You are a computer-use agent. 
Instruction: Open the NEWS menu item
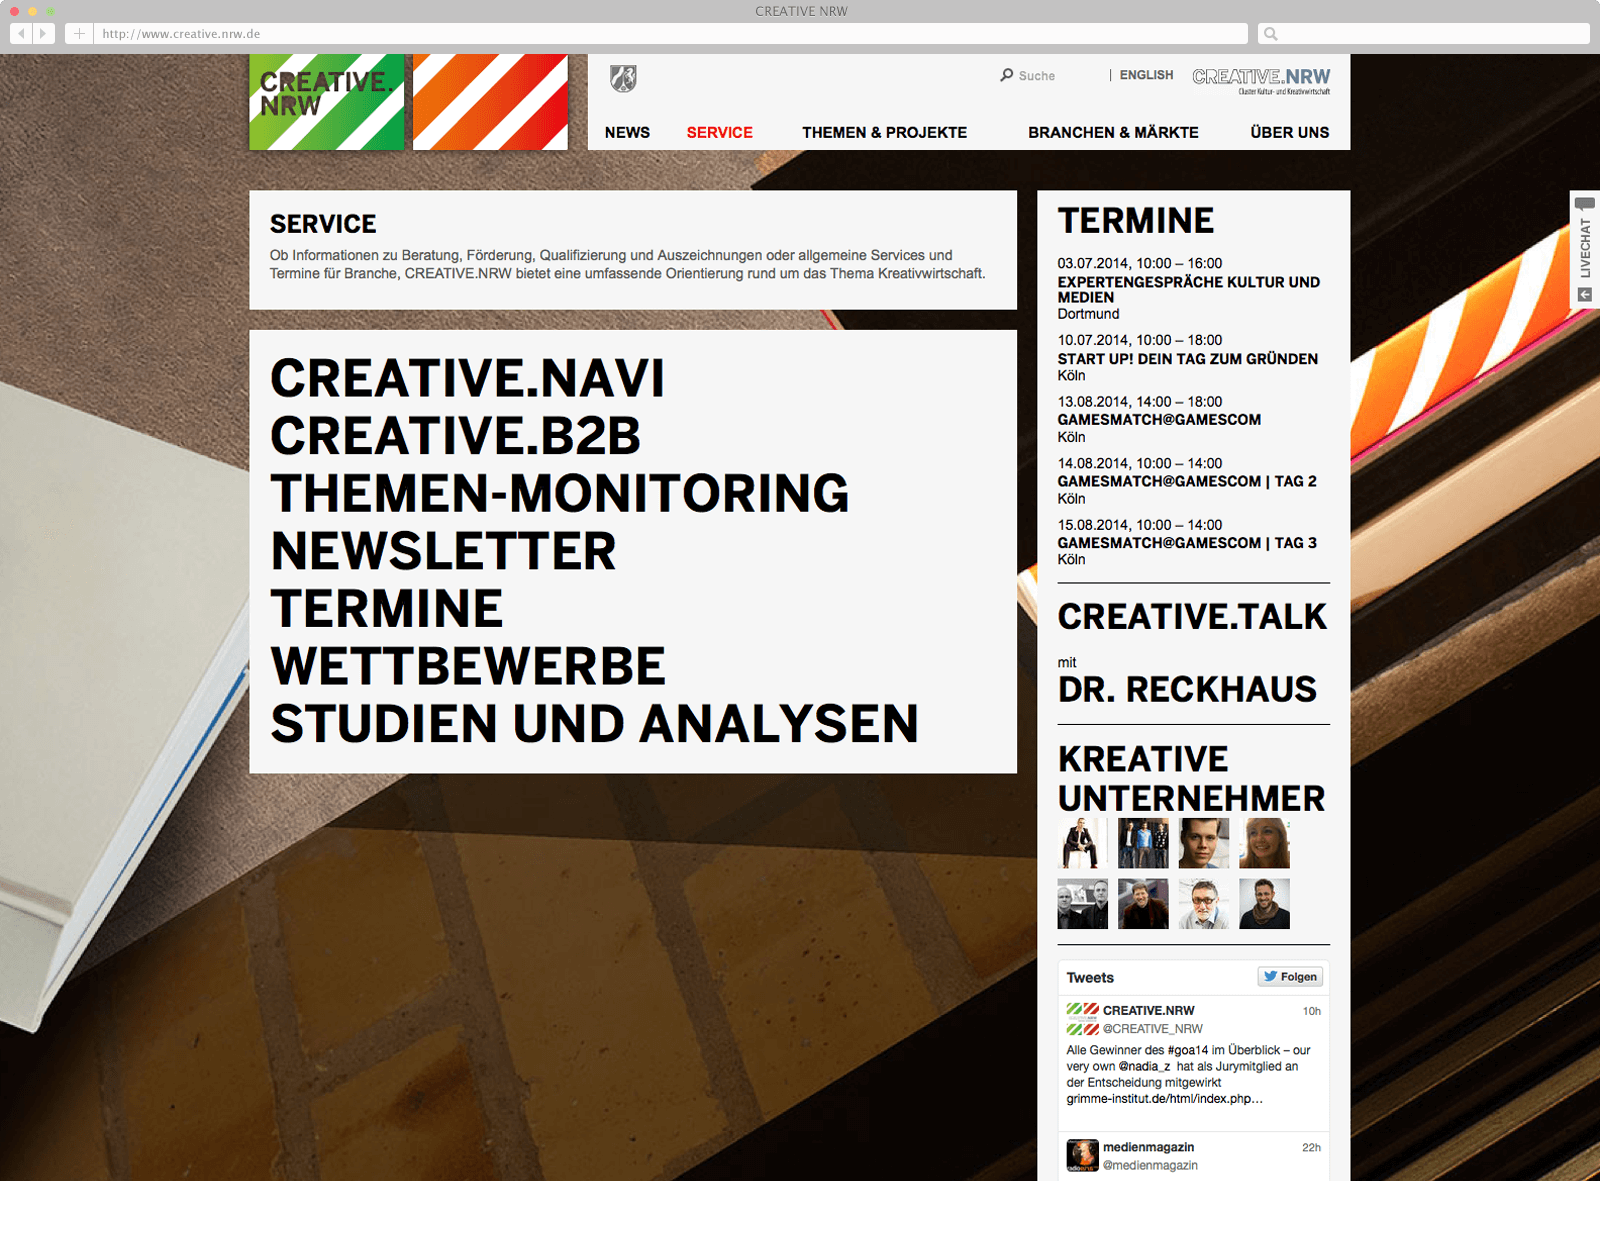pos(627,132)
